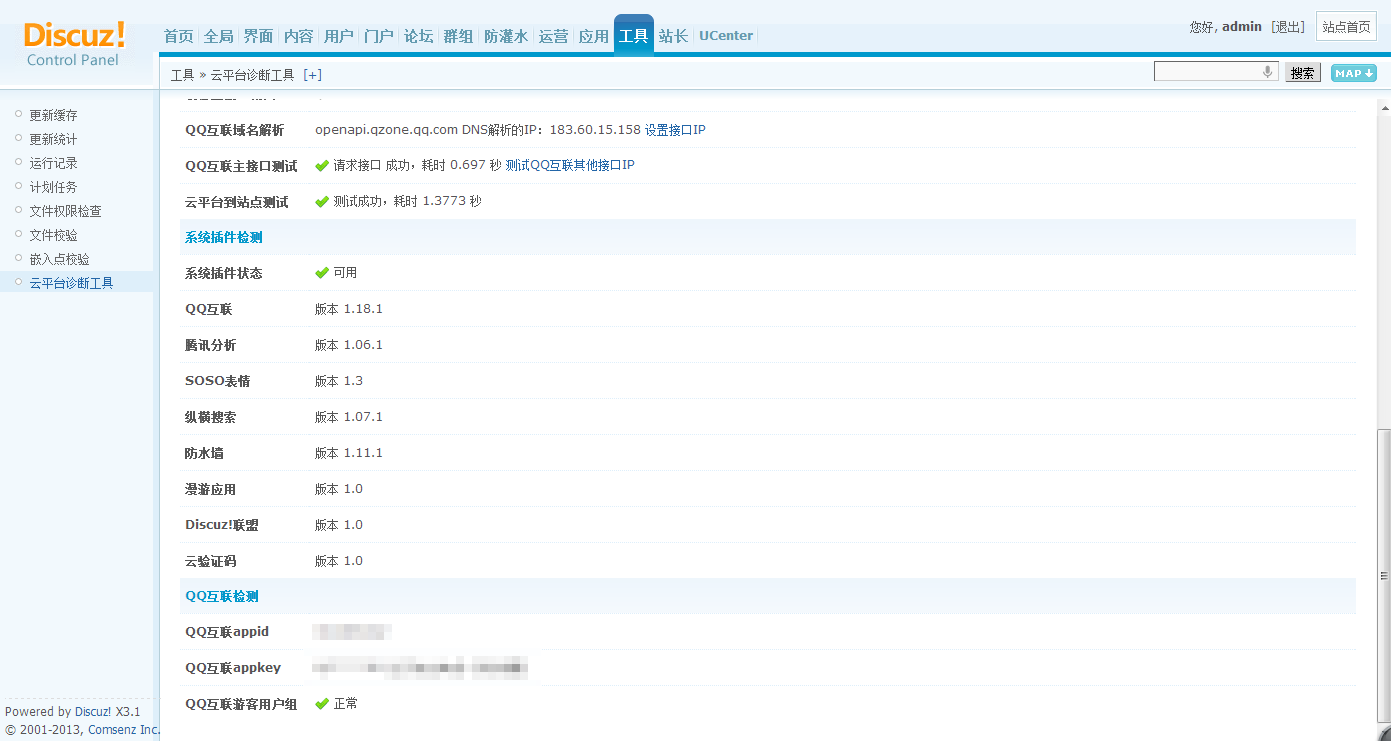The width and height of the screenshot is (1391, 741).
Task: Open the MAP navigation button
Action: coord(1353,73)
